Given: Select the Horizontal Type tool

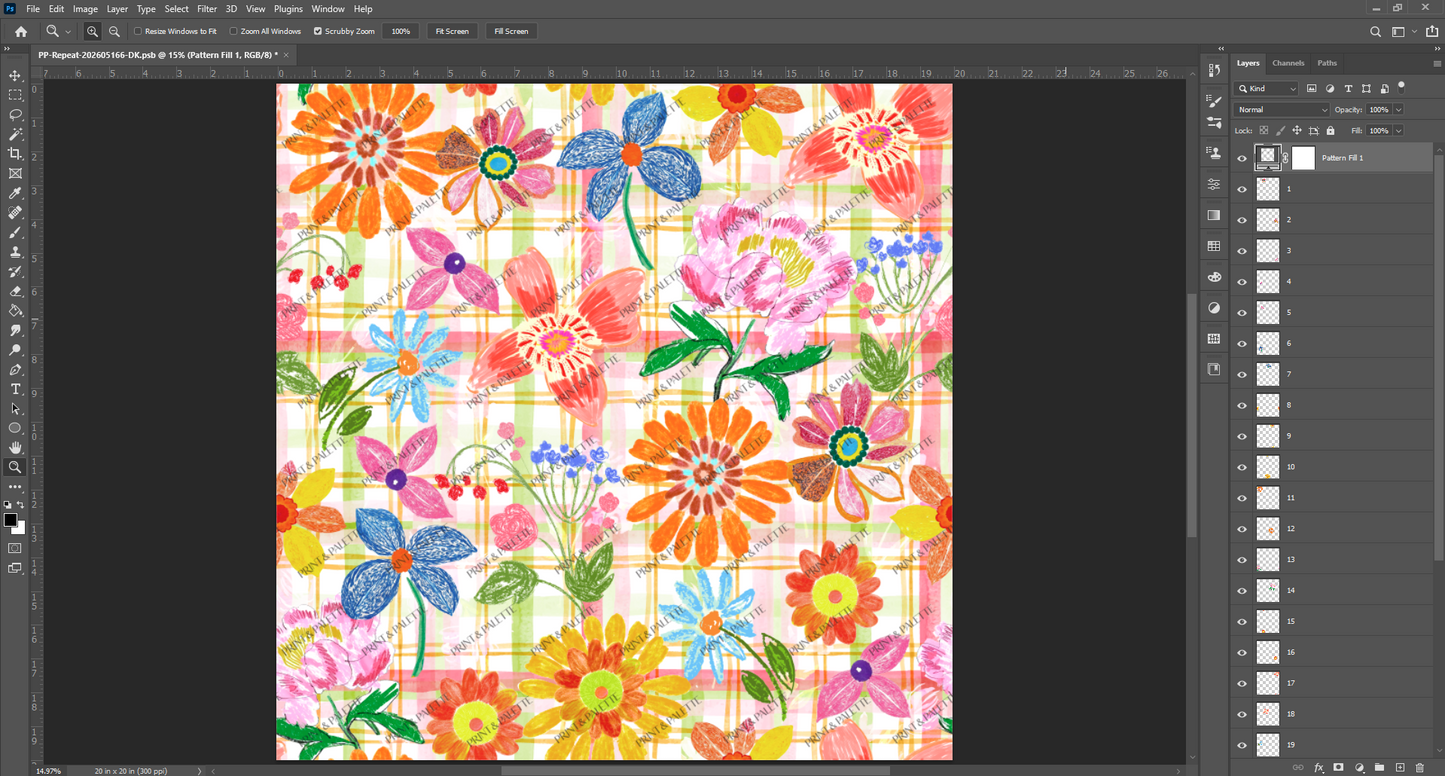Looking at the screenshot, I should (15, 389).
